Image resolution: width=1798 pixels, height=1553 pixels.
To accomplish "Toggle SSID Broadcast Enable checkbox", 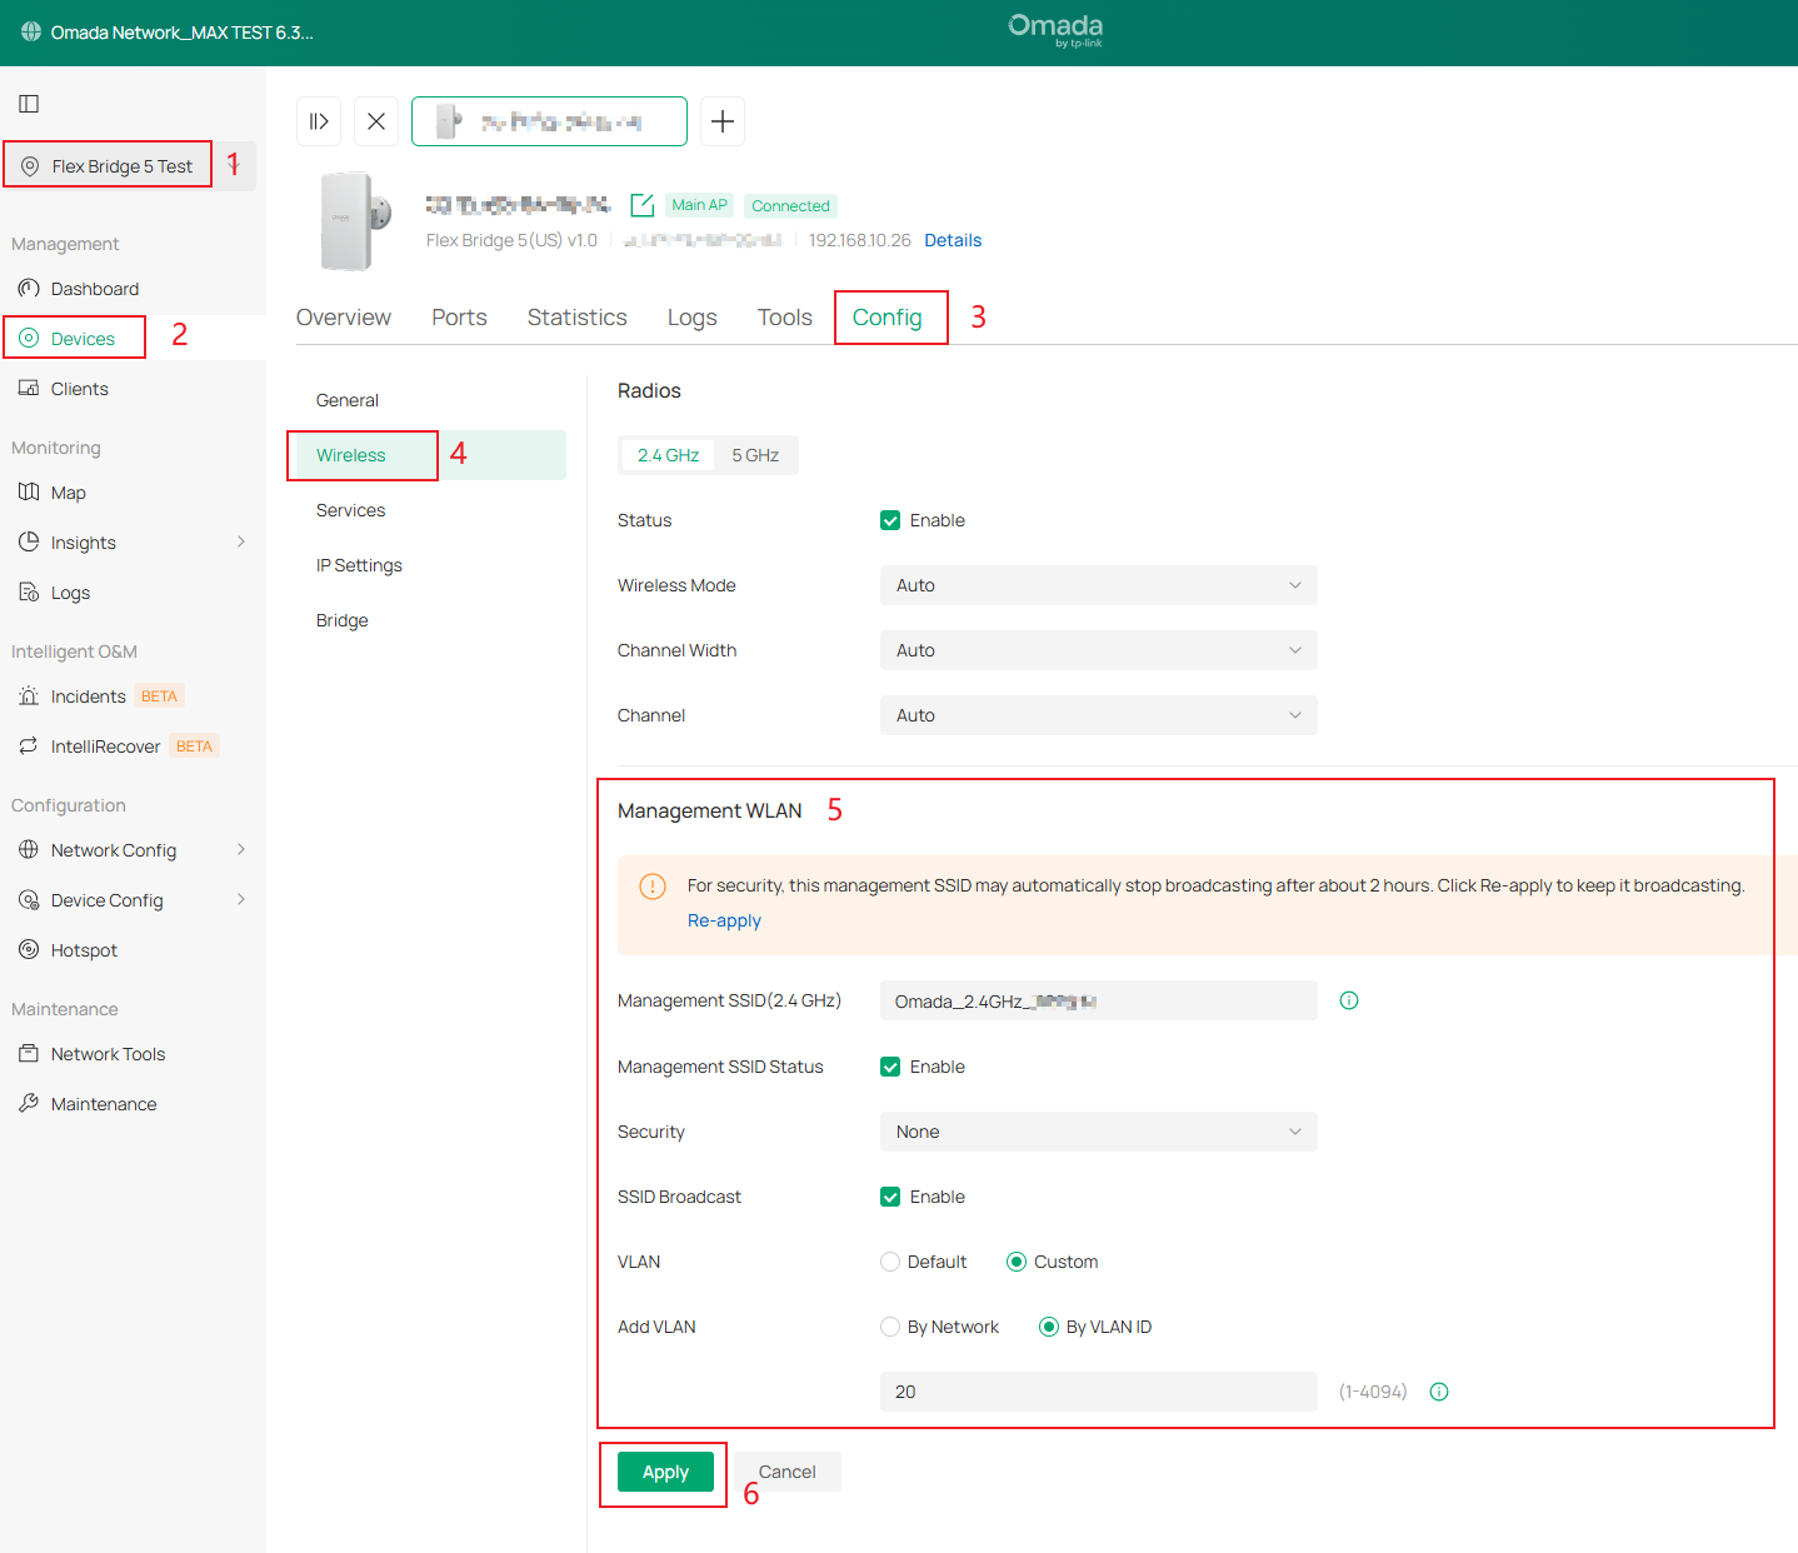I will [x=890, y=1197].
